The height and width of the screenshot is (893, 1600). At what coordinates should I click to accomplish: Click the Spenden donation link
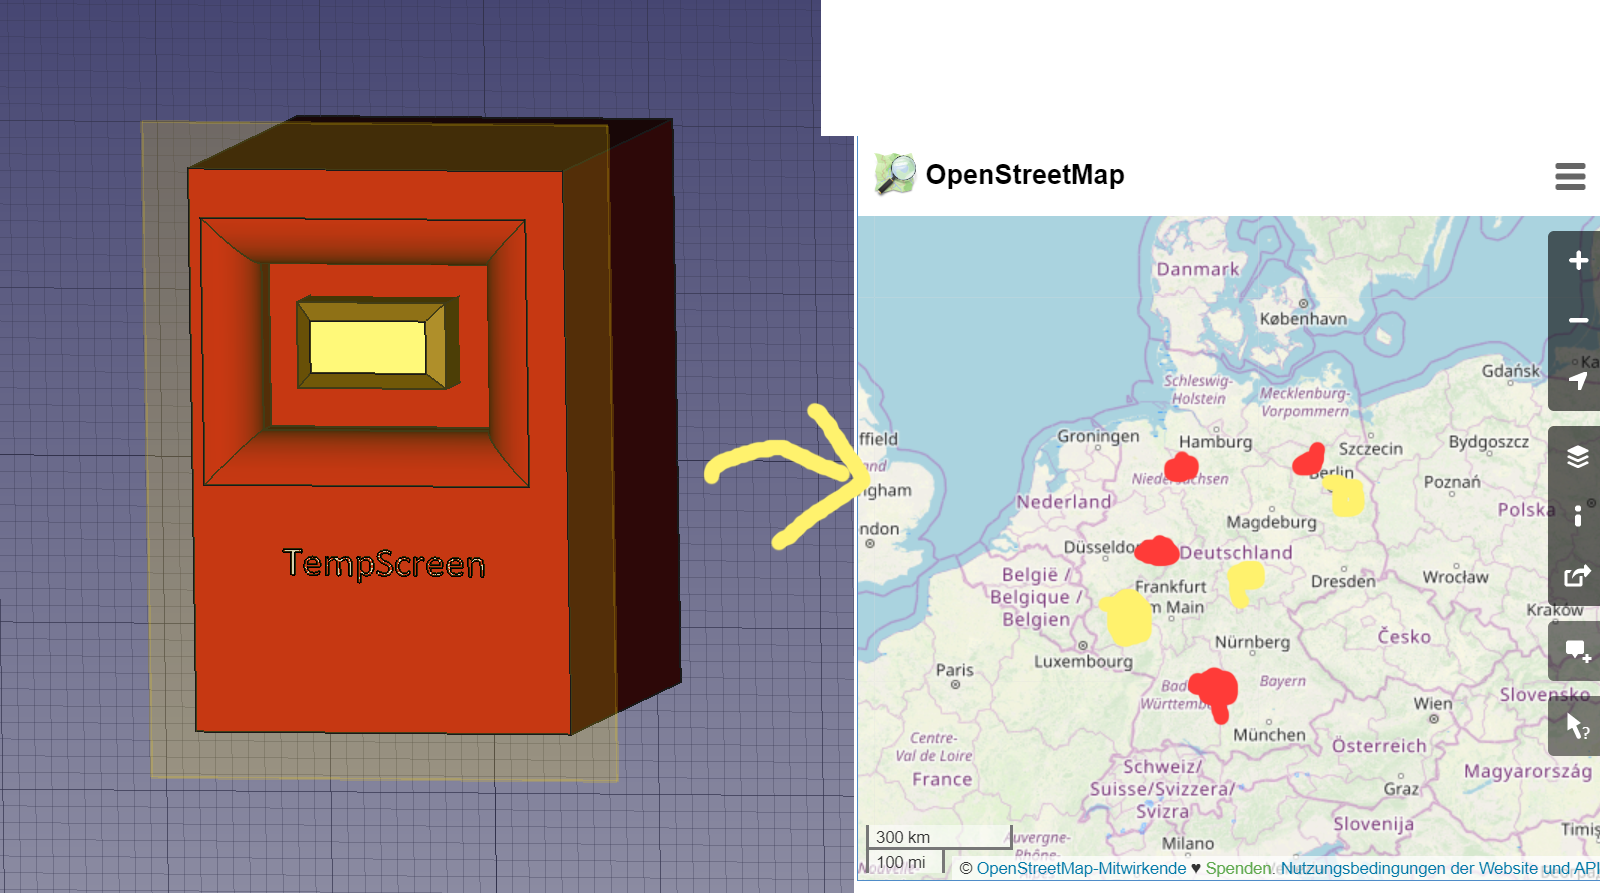(1238, 868)
